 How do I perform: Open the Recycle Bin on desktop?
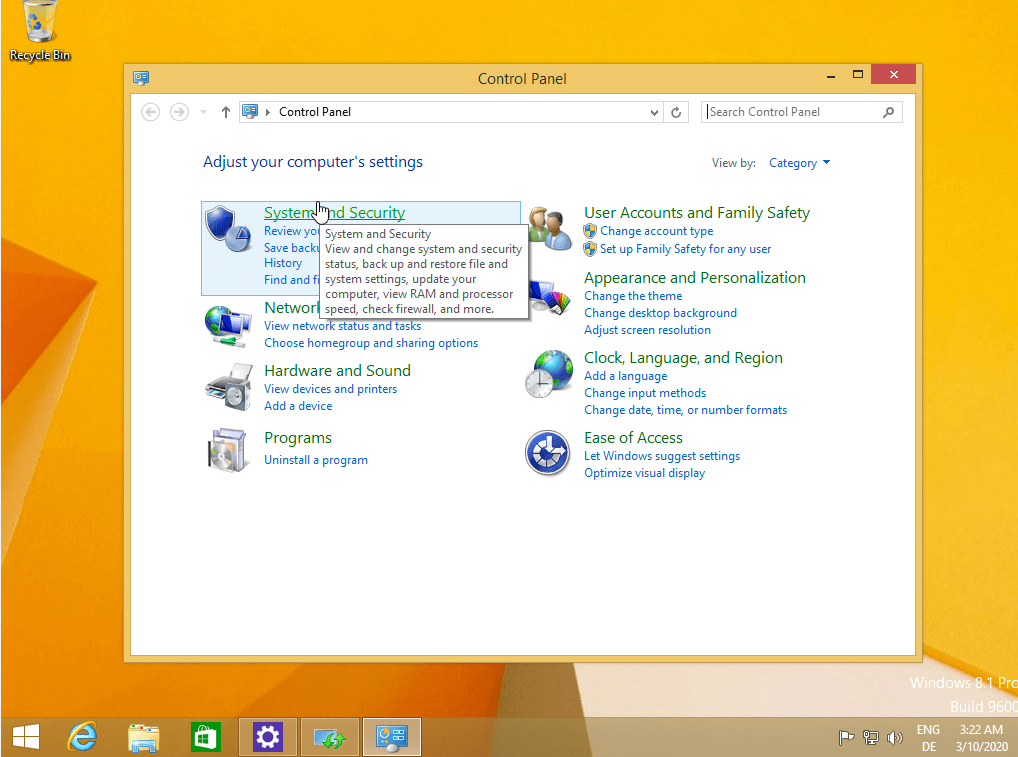click(x=40, y=31)
